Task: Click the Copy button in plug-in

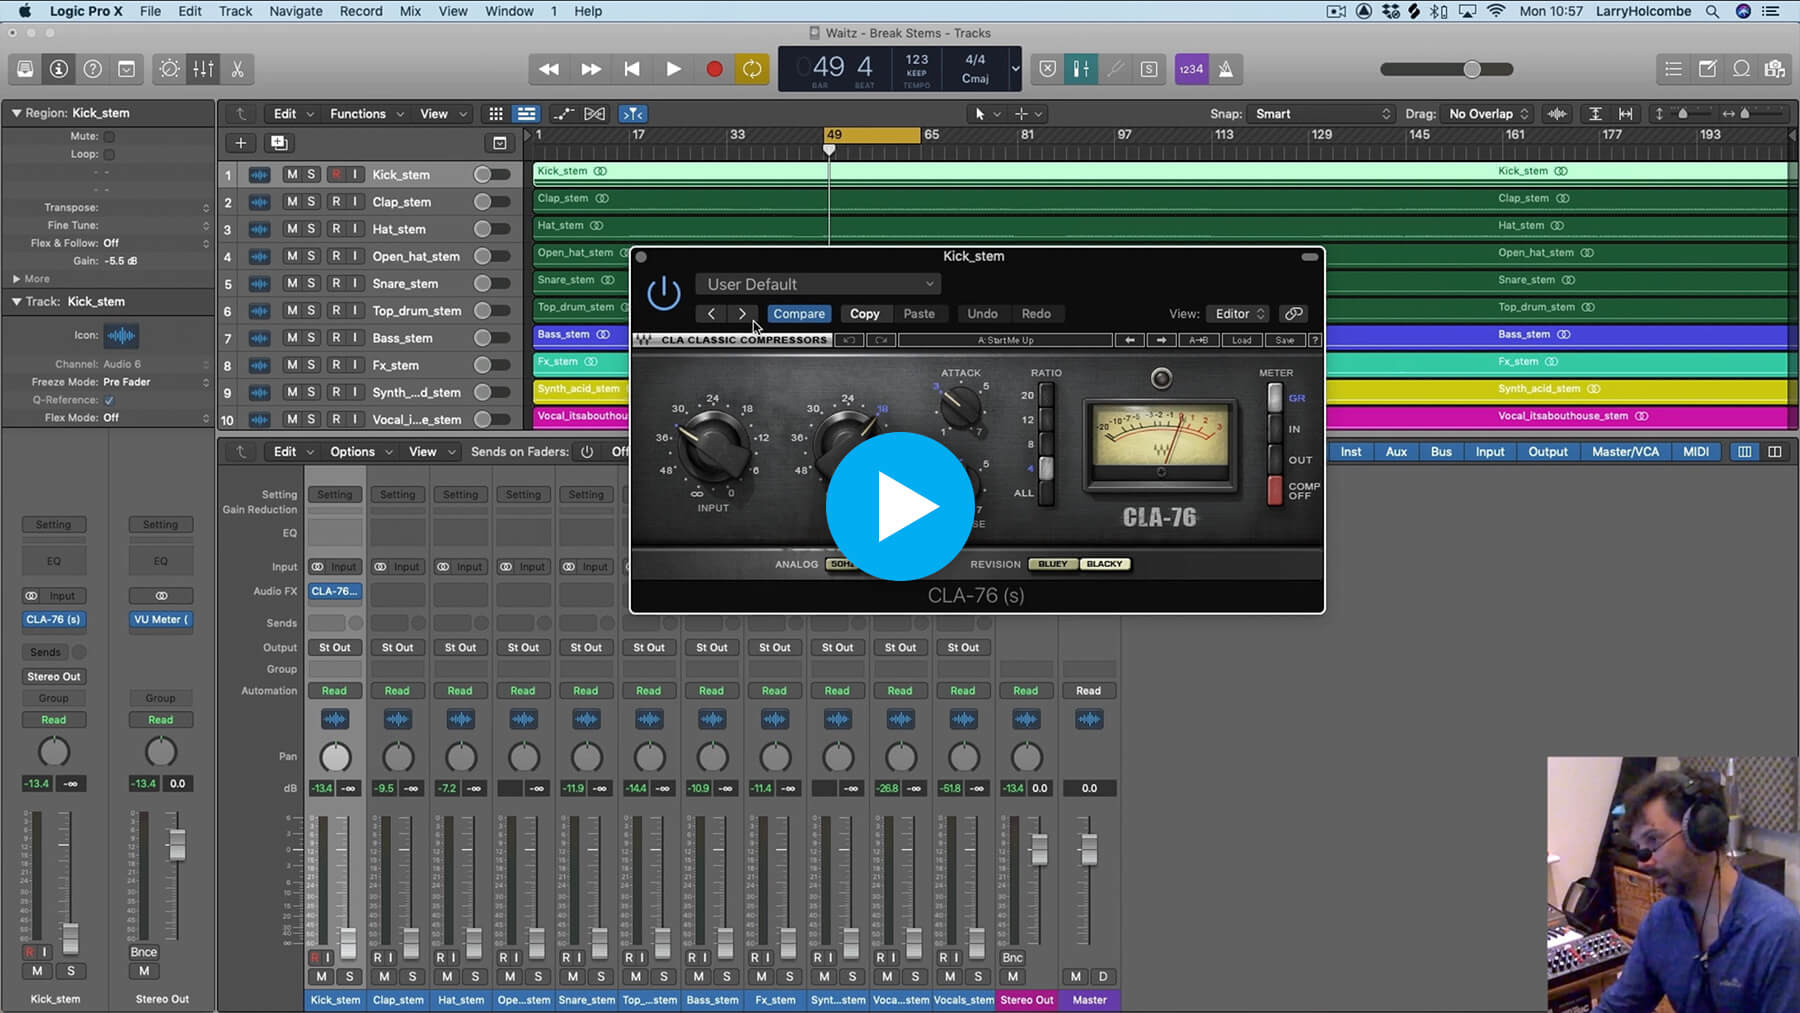Action: coord(865,314)
